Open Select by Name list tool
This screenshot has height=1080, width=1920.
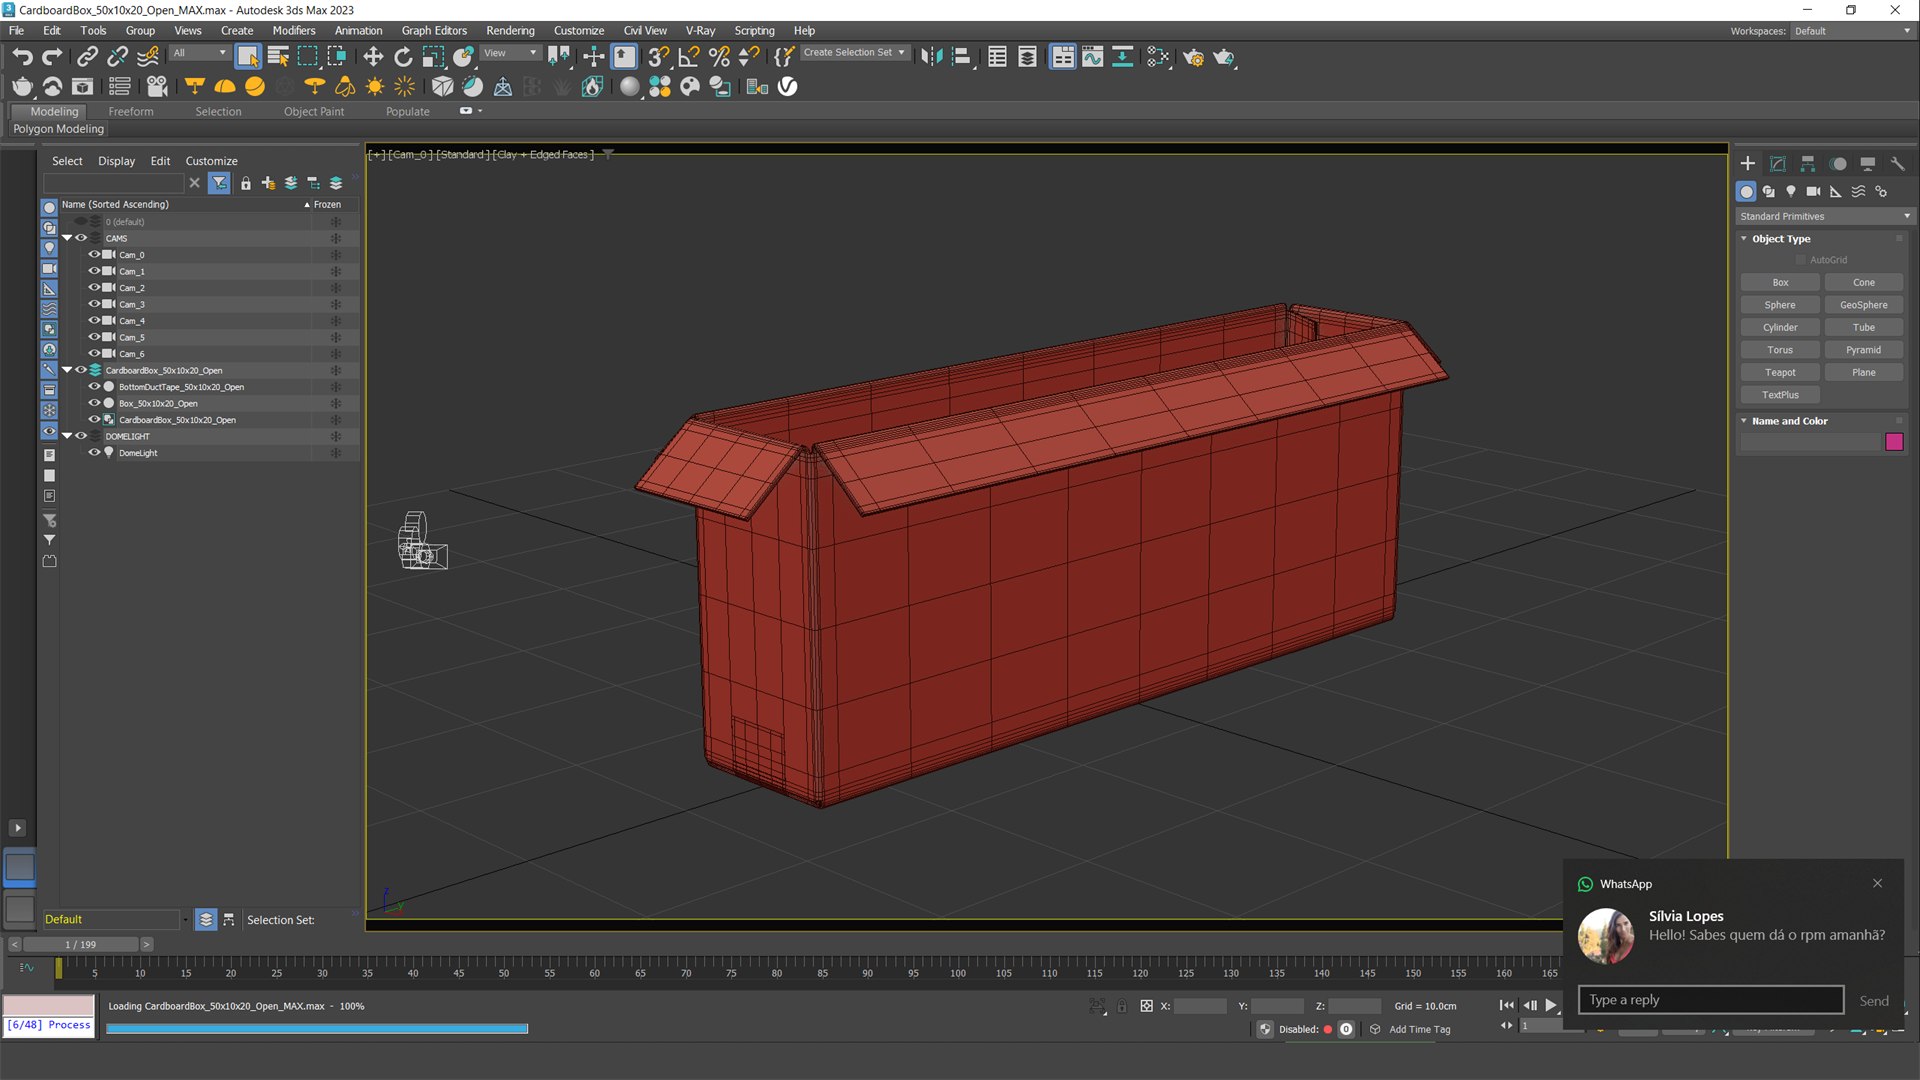(x=278, y=57)
